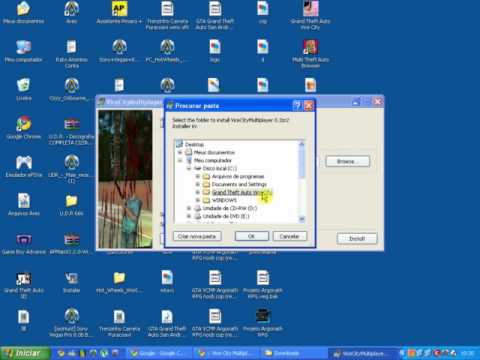Expand the WINDOWS folder node

tap(198, 200)
